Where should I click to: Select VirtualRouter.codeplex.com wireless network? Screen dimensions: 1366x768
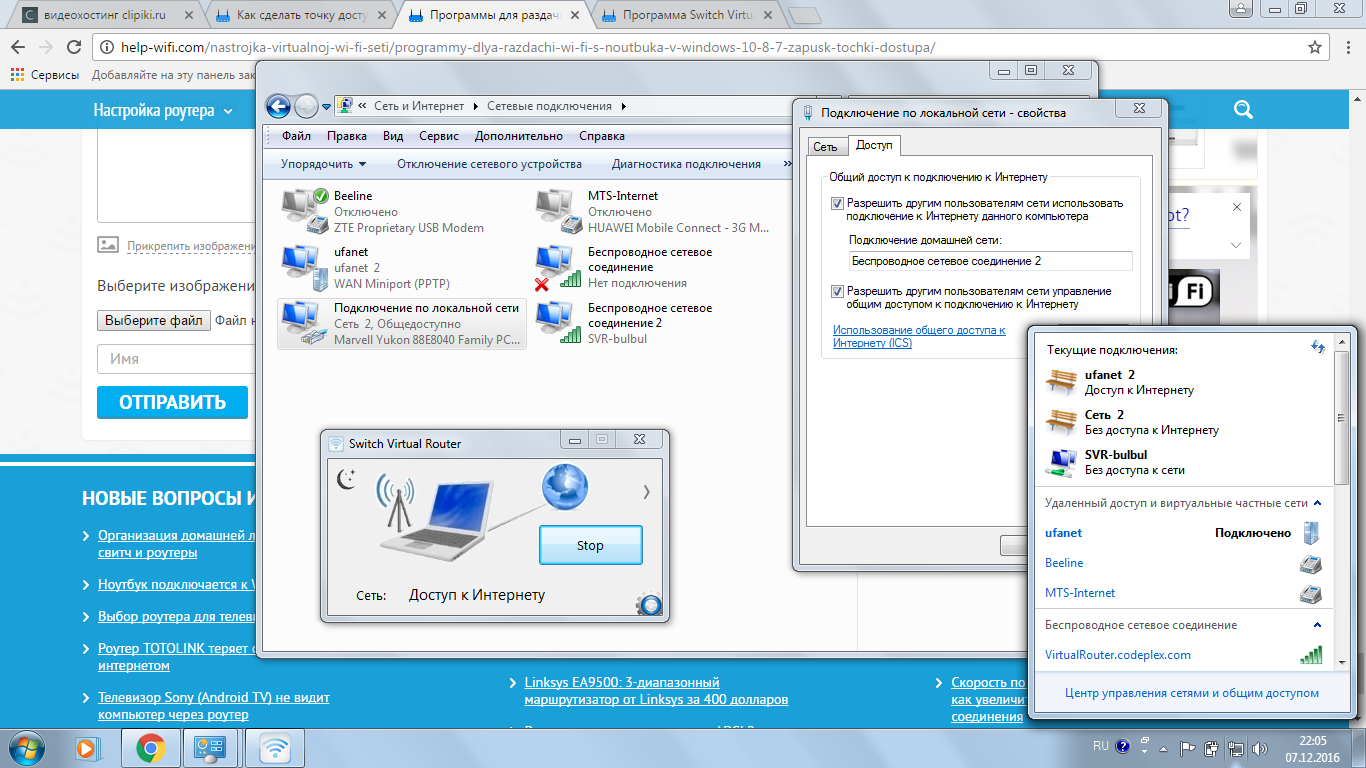point(1185,655)
